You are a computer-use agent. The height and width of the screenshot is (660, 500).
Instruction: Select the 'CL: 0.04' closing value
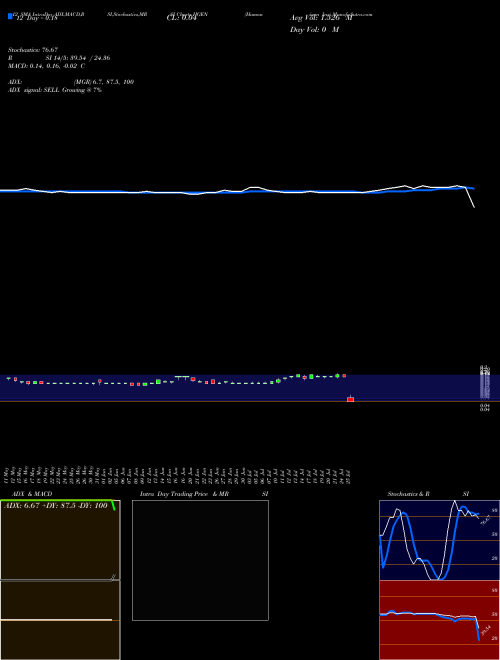click(182, 18)
